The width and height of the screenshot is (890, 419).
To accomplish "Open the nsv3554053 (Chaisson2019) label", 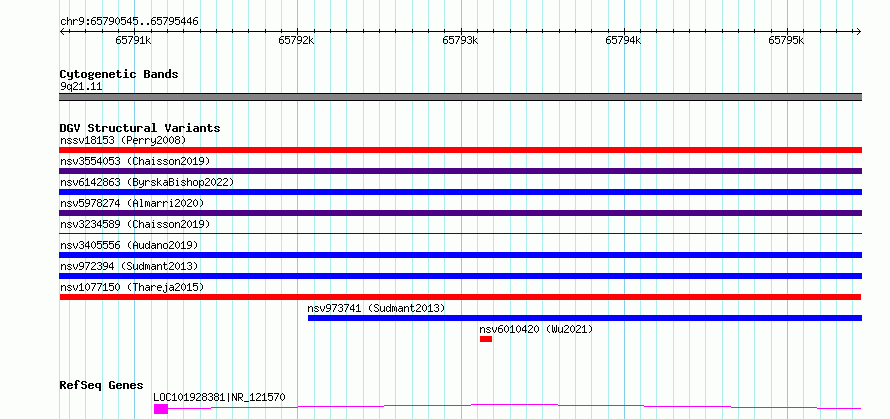I will [x=135, y=161].
